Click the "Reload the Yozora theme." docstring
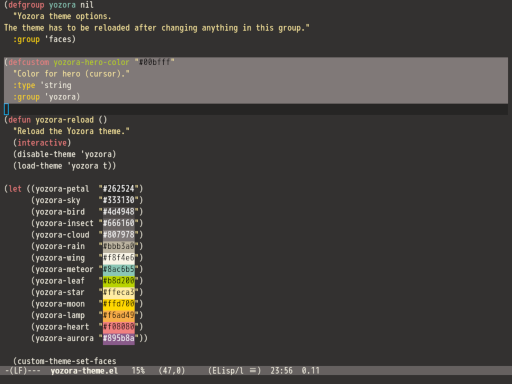 click(x=71, y=131)
